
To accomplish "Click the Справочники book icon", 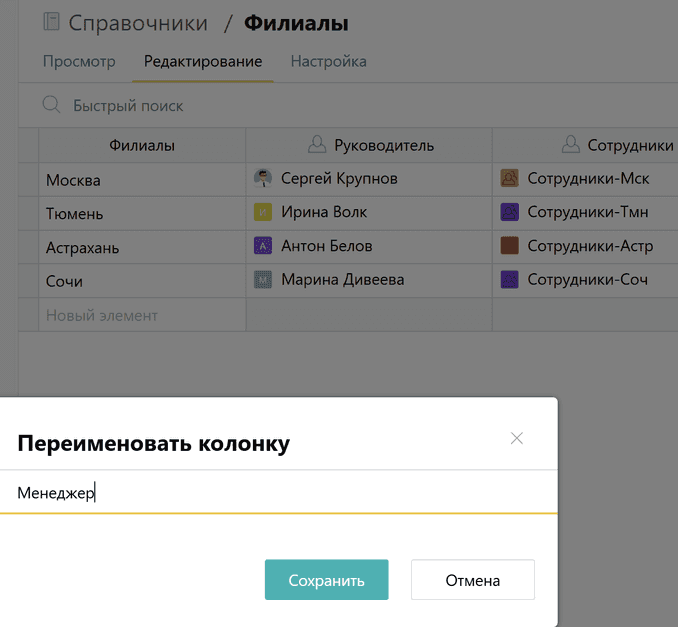I will pos(51,23).
